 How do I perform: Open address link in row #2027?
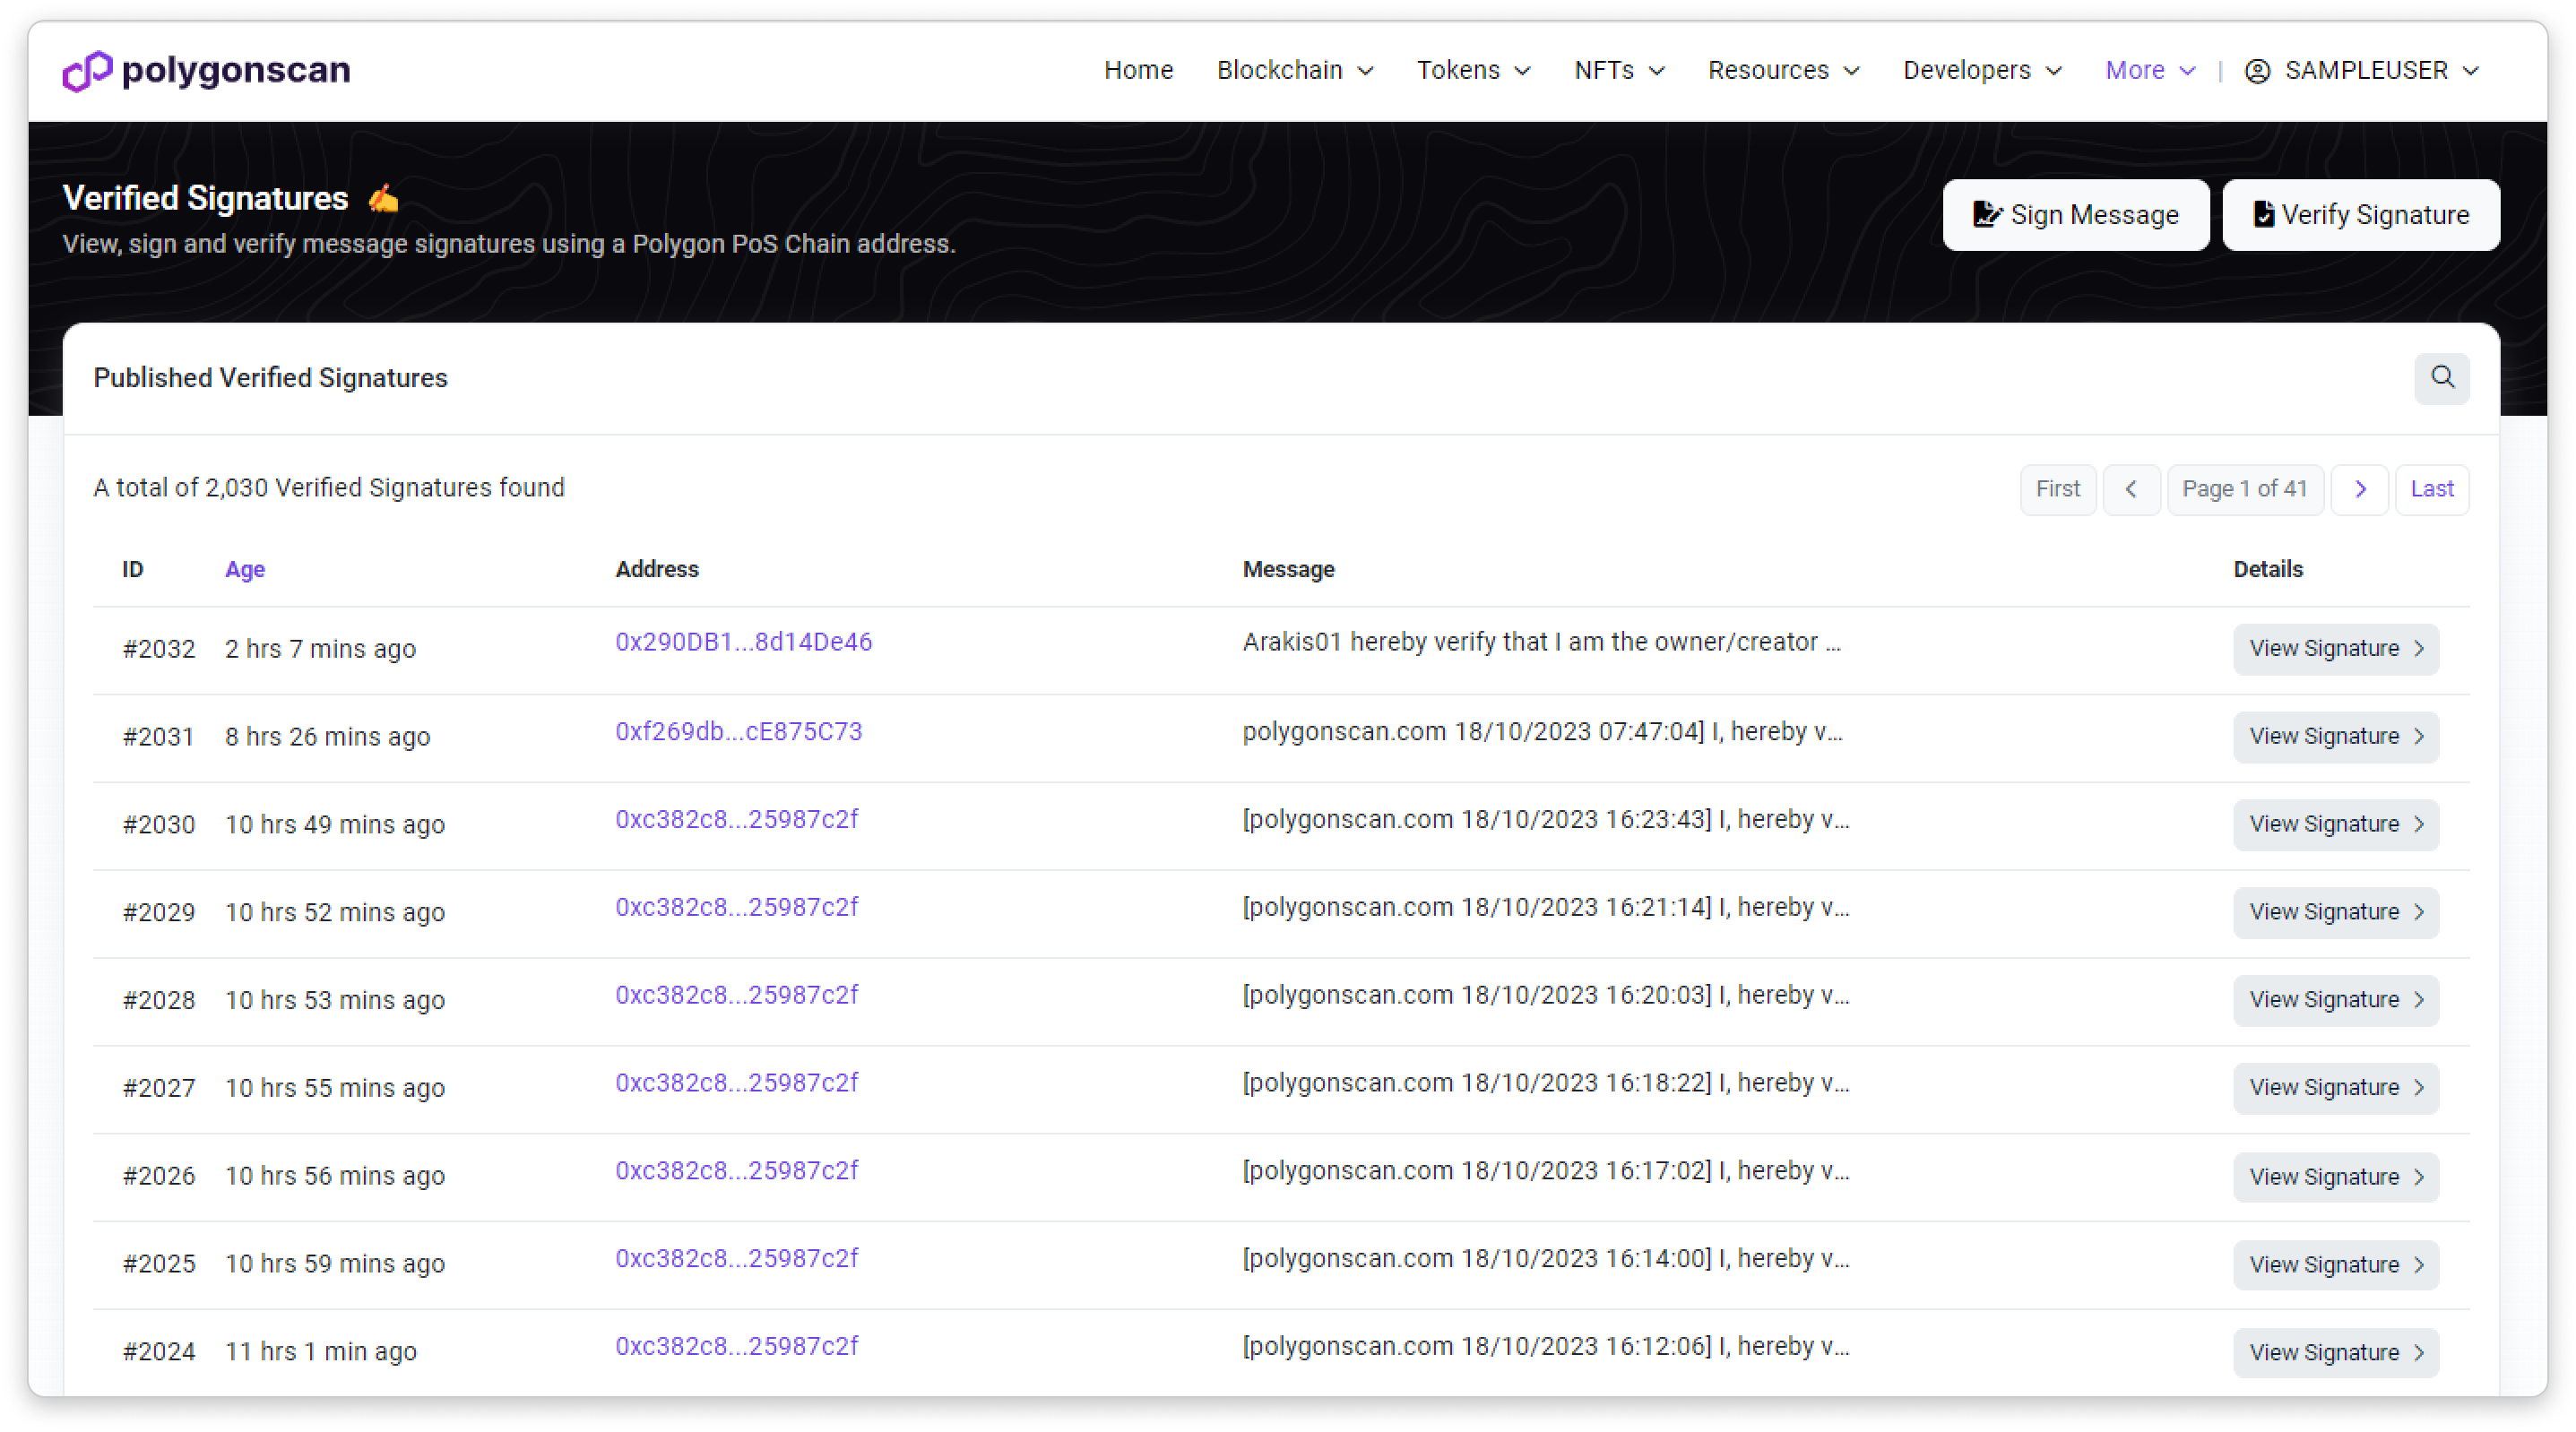tap(737, 1083)
